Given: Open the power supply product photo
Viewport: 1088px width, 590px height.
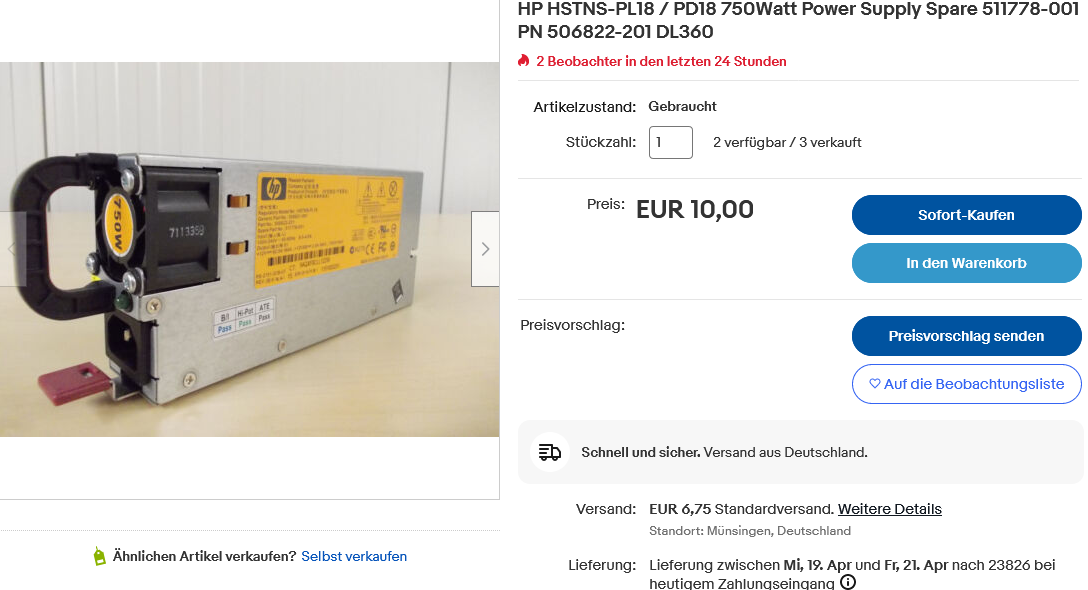Looking at the screenshot, I should pyautogui.click(x=249, y=249).
